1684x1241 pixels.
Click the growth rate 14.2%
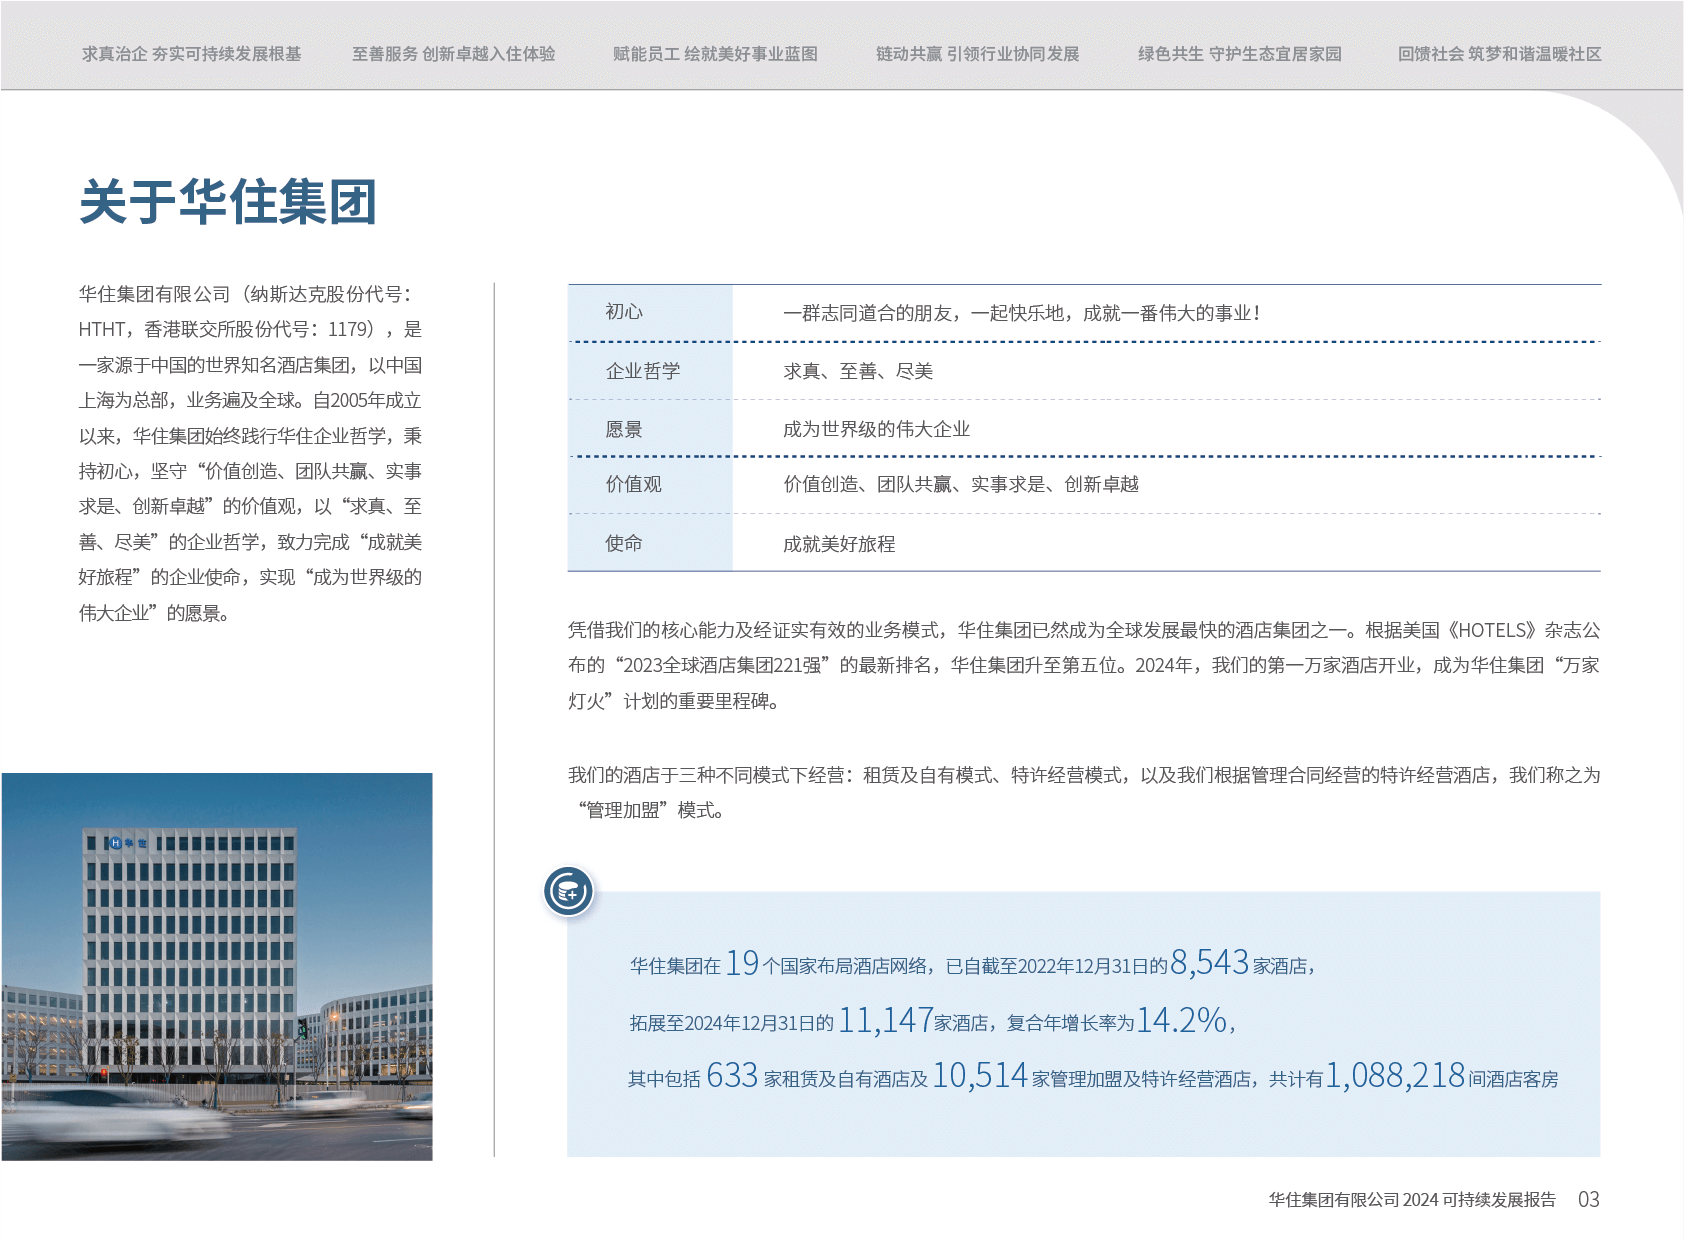coord(1182,1020)
